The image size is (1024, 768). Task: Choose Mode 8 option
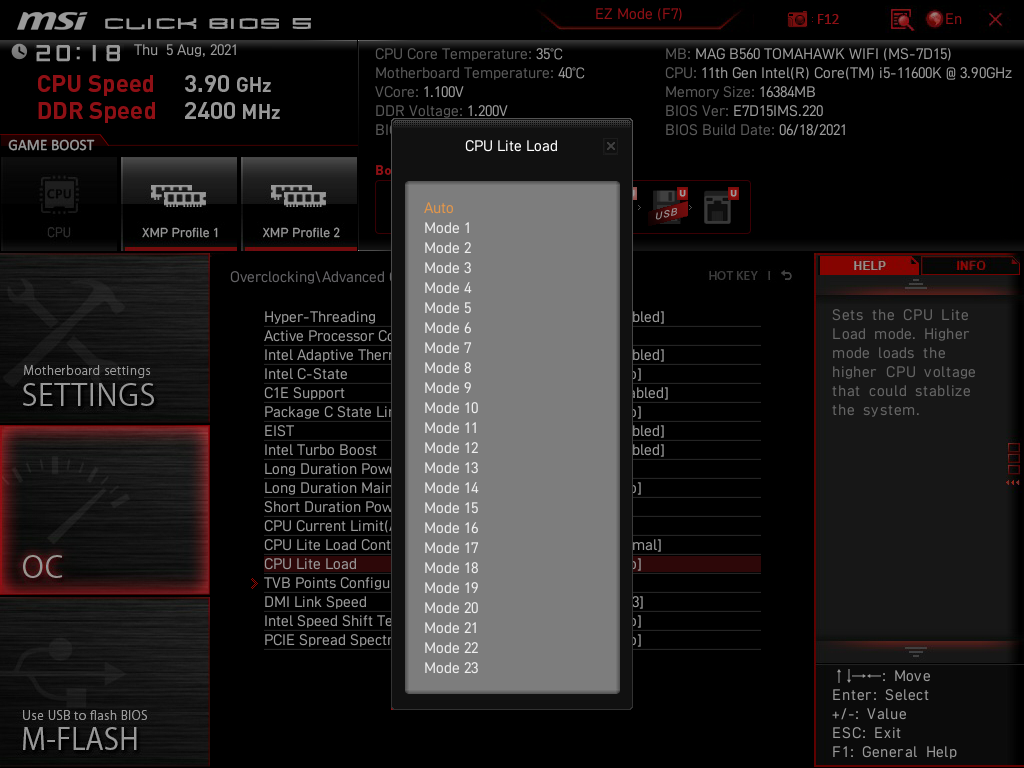click(447, 368)
